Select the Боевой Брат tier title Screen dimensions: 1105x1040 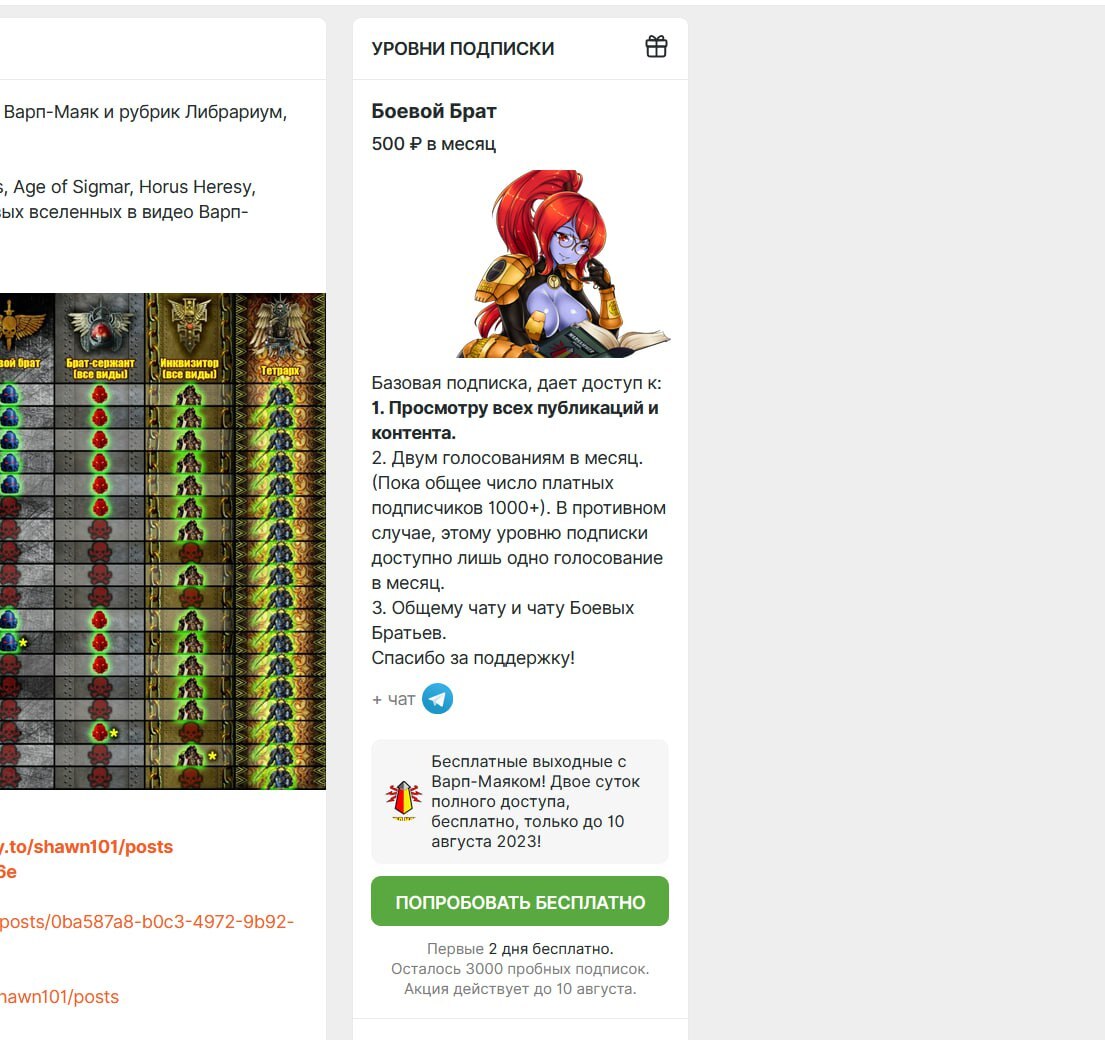[434, 111]
